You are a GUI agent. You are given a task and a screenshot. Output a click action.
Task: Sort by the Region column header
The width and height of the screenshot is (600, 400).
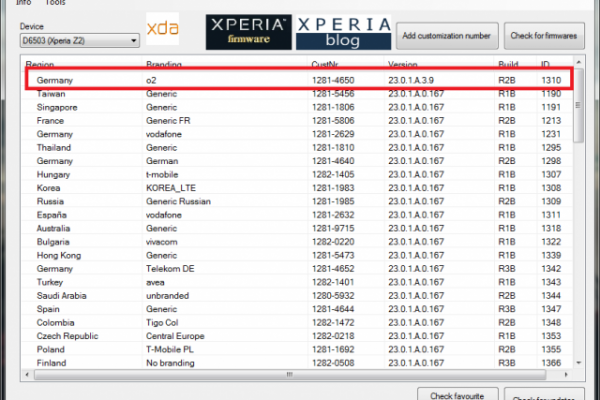pyautogui.click(x=40, y=64)
